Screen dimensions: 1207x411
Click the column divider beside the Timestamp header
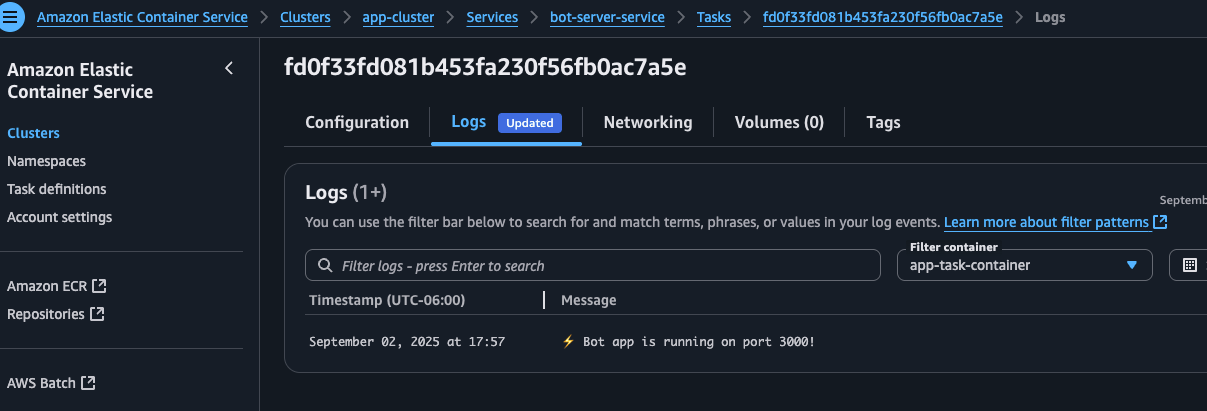click(x=544, y=300)
